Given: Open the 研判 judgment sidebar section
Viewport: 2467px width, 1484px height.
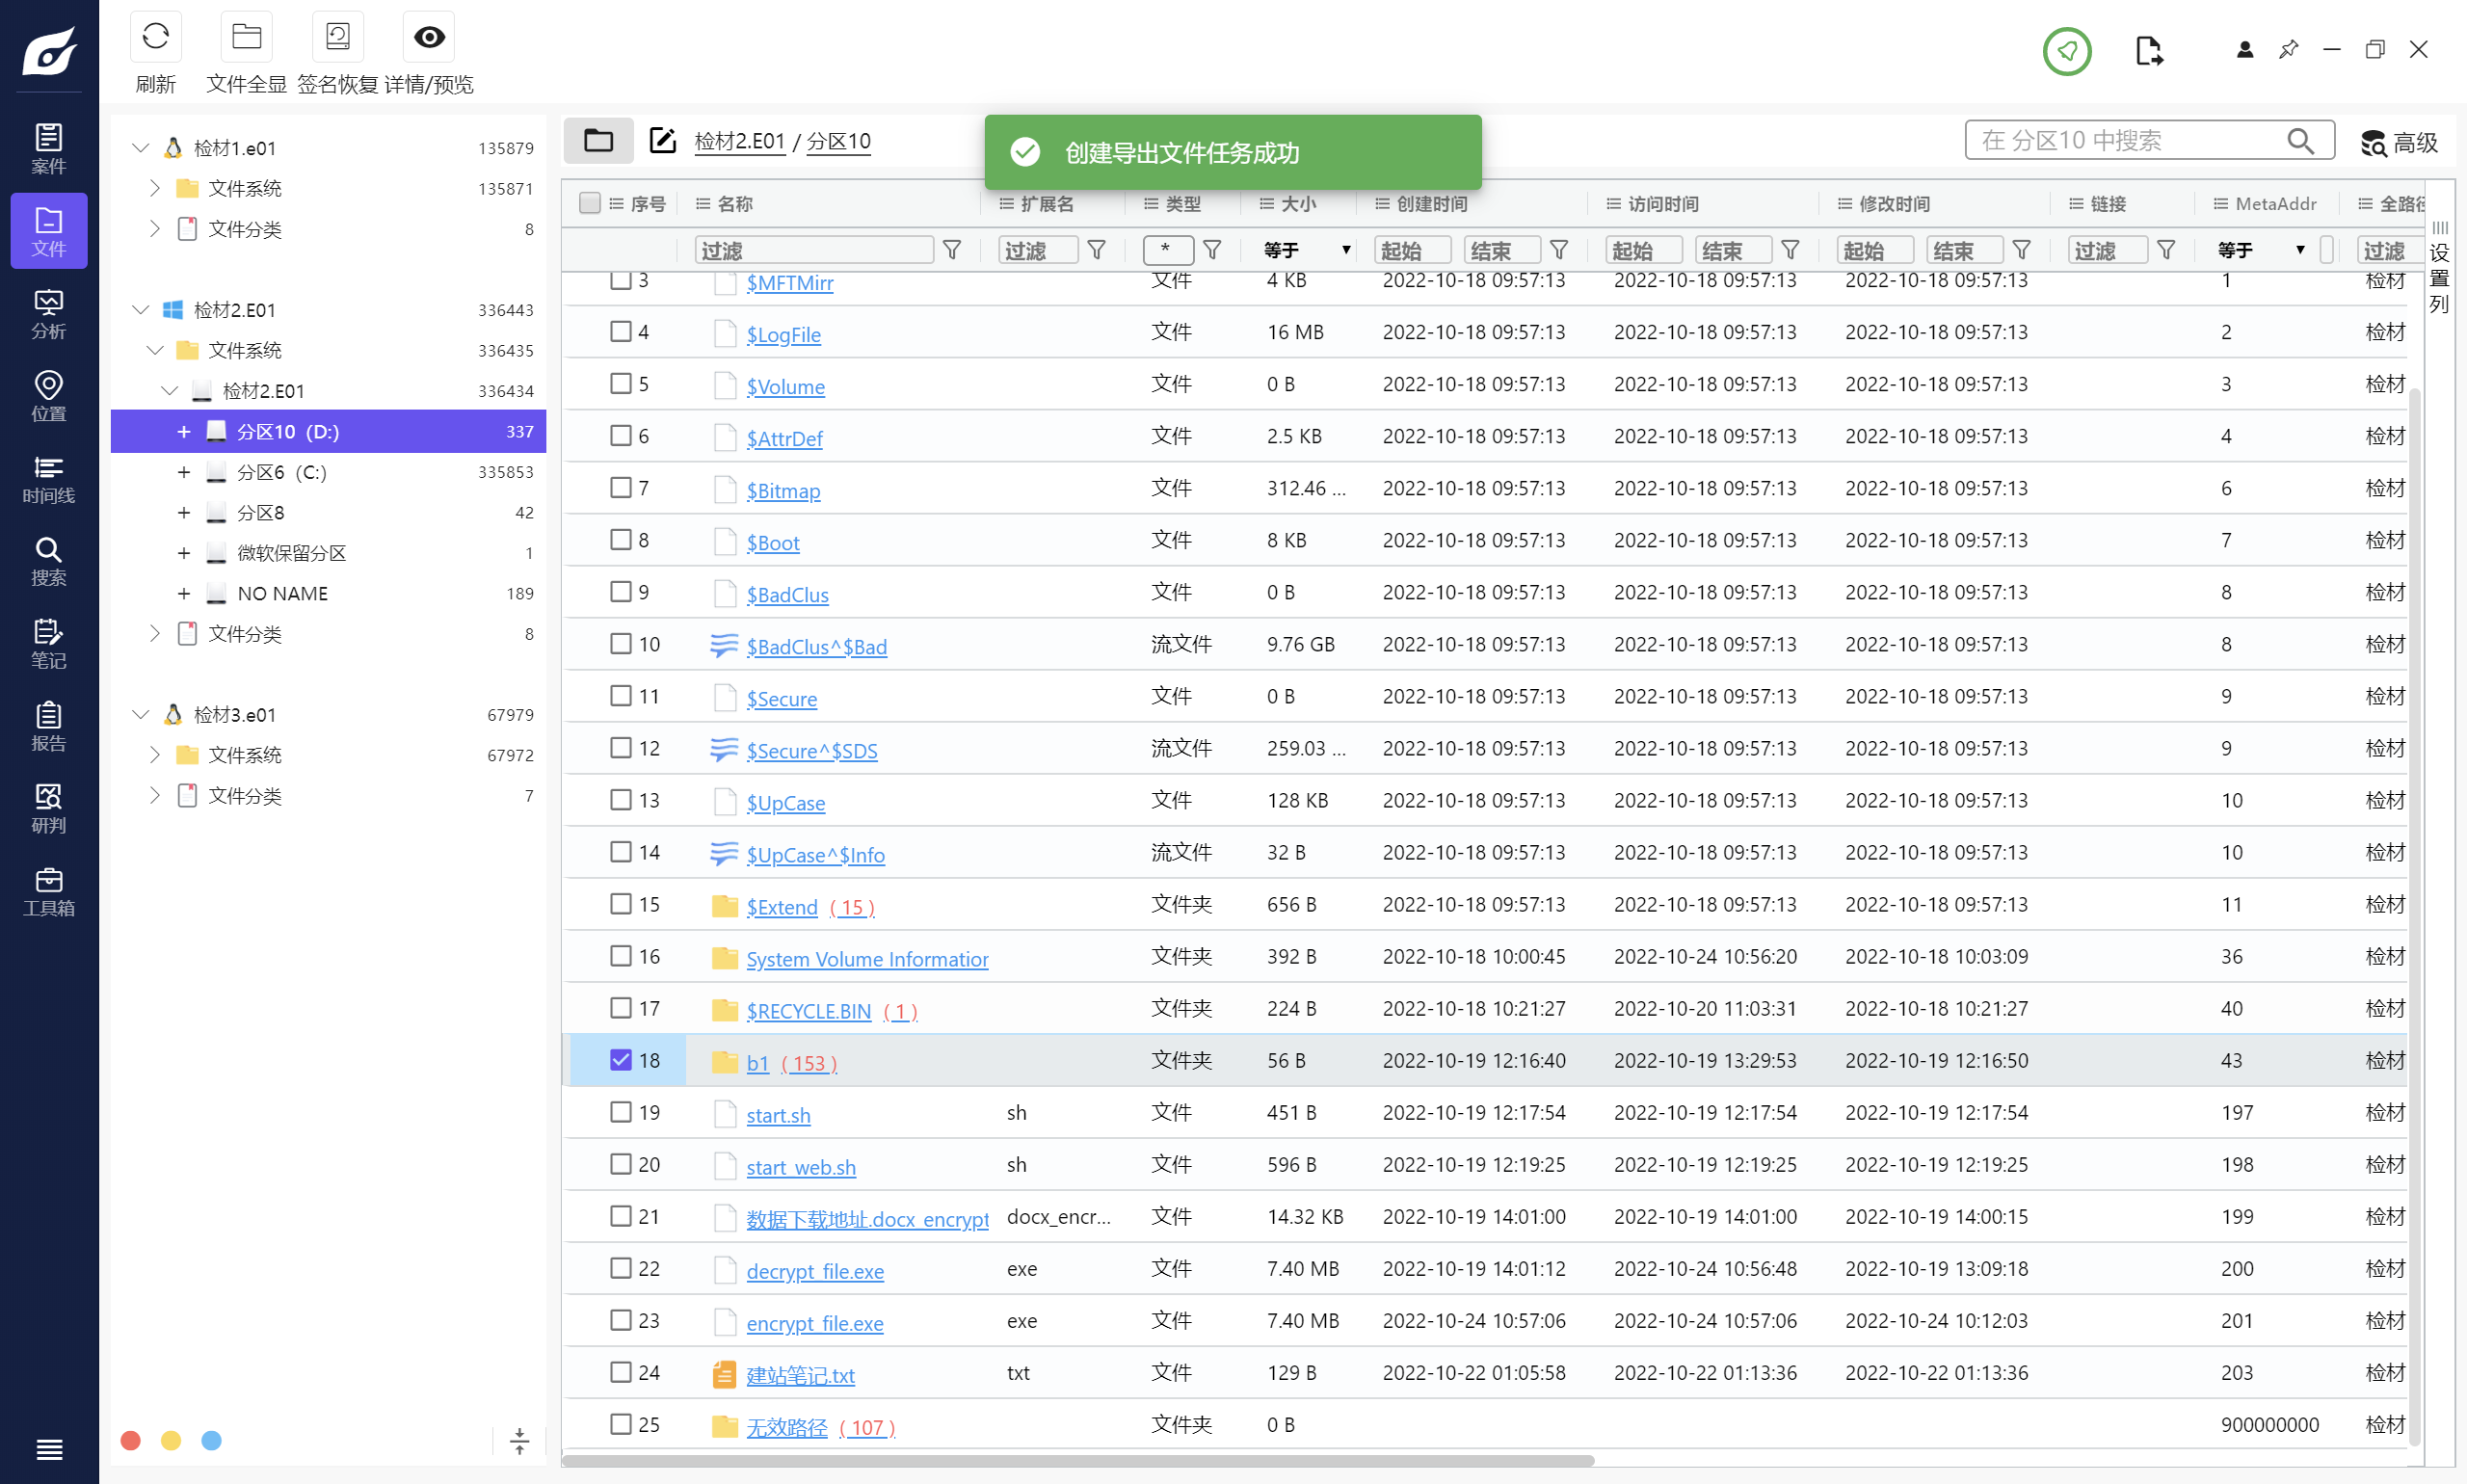Looking at the screenshot, I should click(49, 809).
